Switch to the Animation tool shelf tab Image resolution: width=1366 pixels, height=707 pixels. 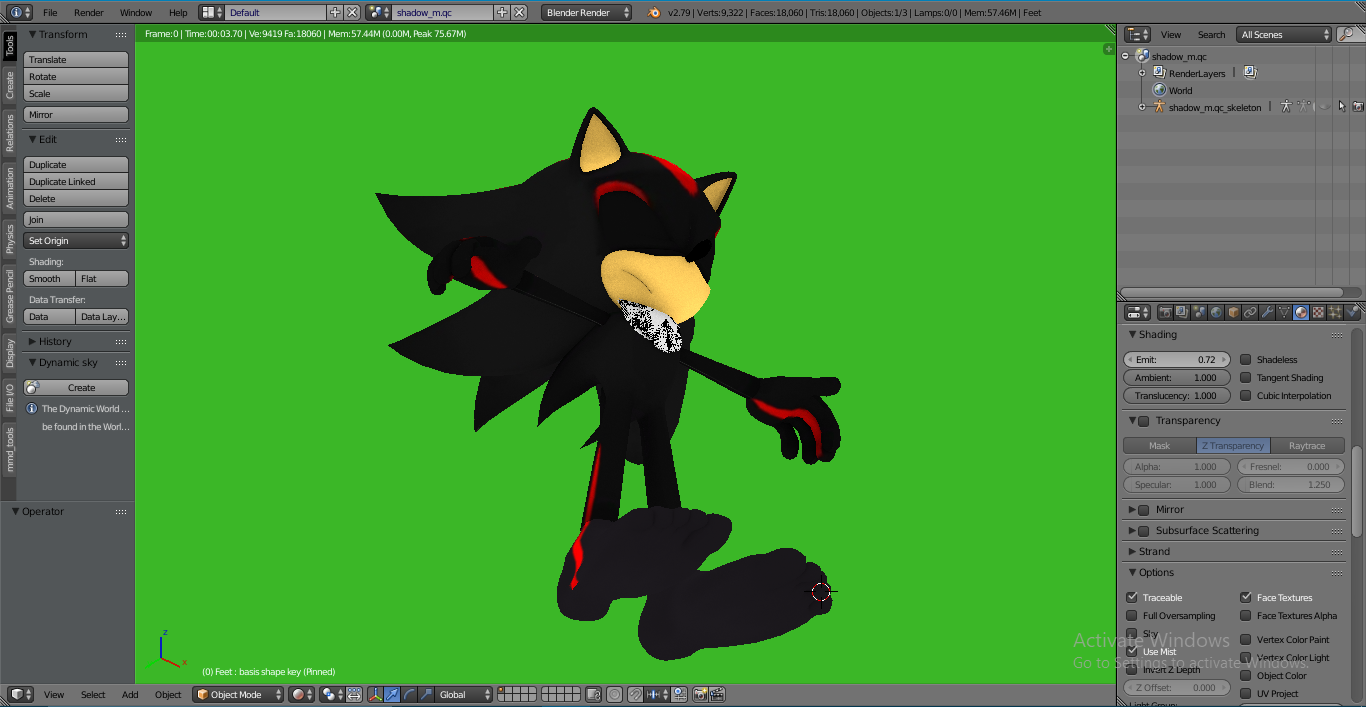click(x=10, y=187)
